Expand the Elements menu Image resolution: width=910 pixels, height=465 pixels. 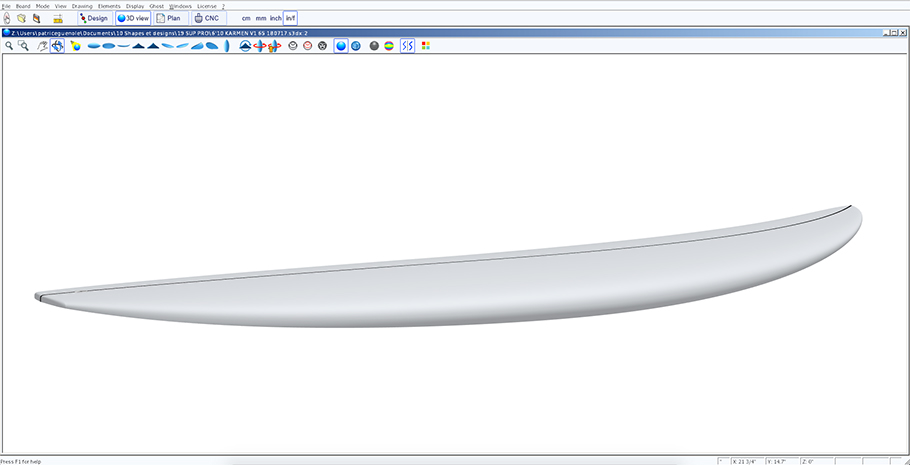(x=109, y=6)
